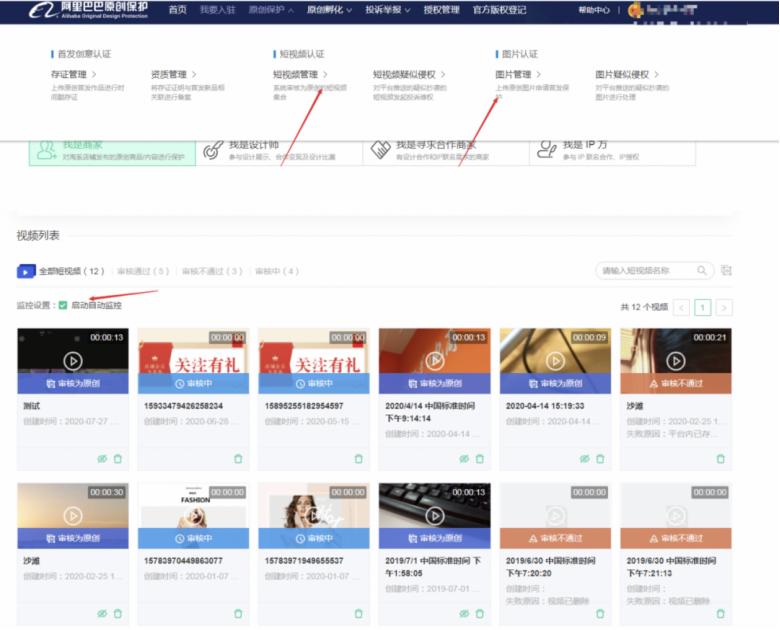Delete the rejected 沙滩 video in first row
The height and width of the screenshot is (630, 780).
(x=721, y=459)
